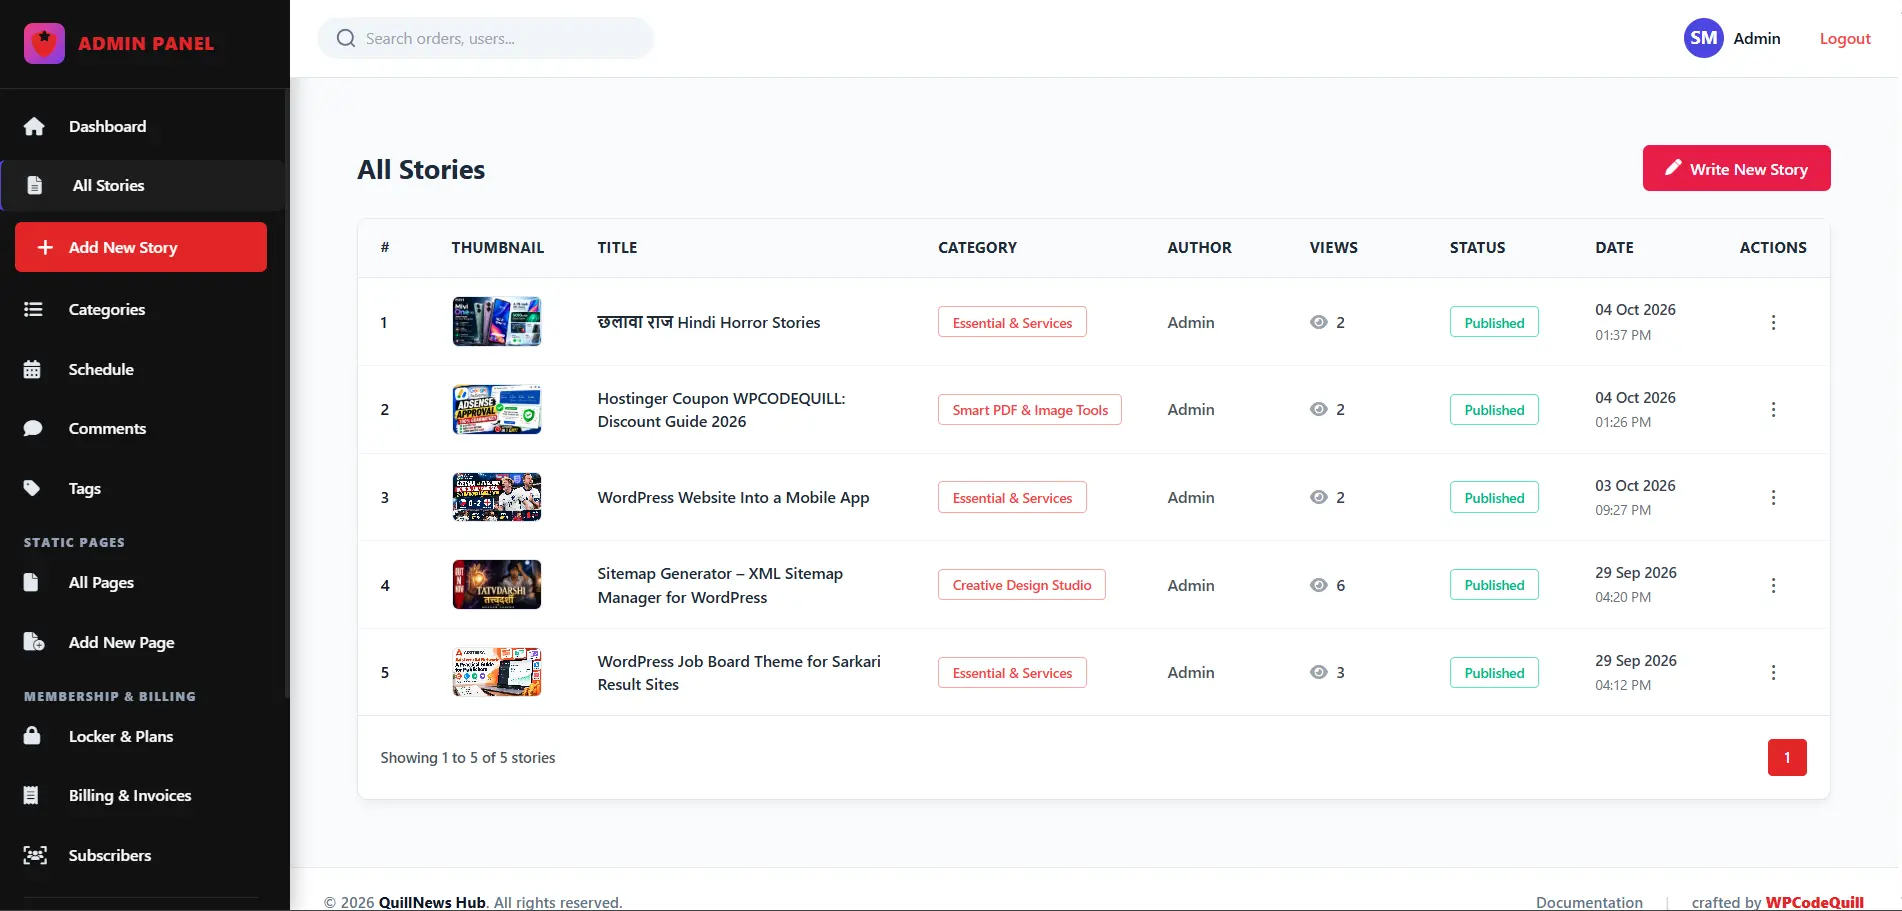Open actions menu for WordPress Job Board Theme
The width and height of the screenshot is (1902, 911).
pyautogui.click(x=1773, y=672)
